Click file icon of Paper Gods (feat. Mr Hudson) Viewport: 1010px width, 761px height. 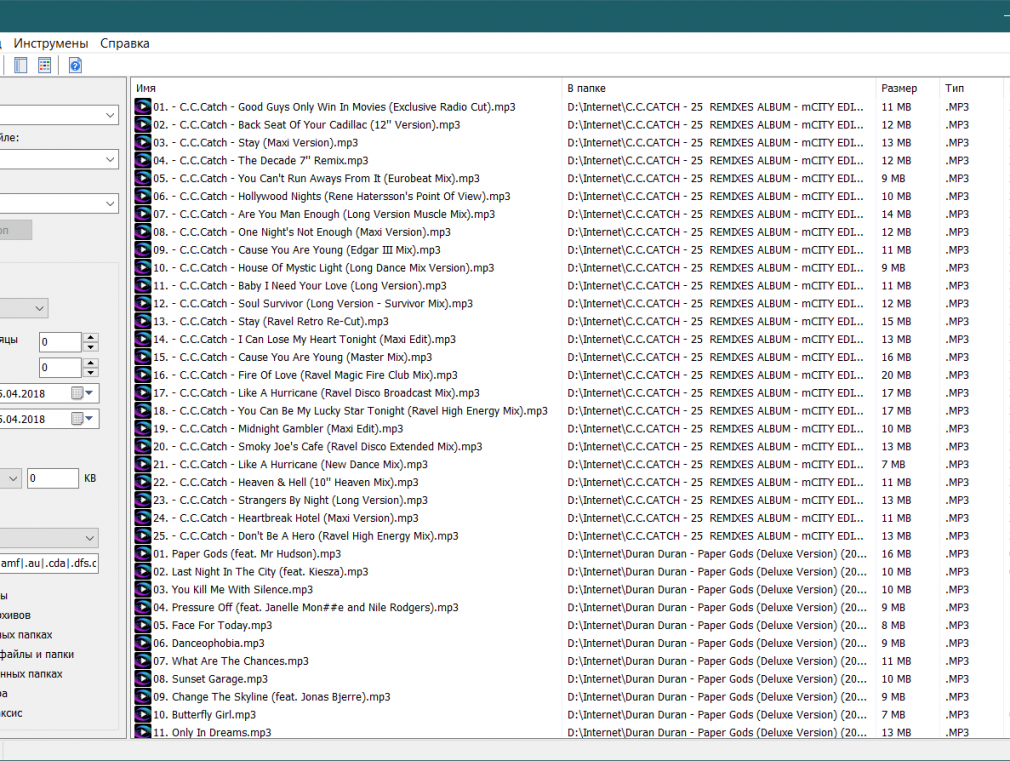pos(142,554)
